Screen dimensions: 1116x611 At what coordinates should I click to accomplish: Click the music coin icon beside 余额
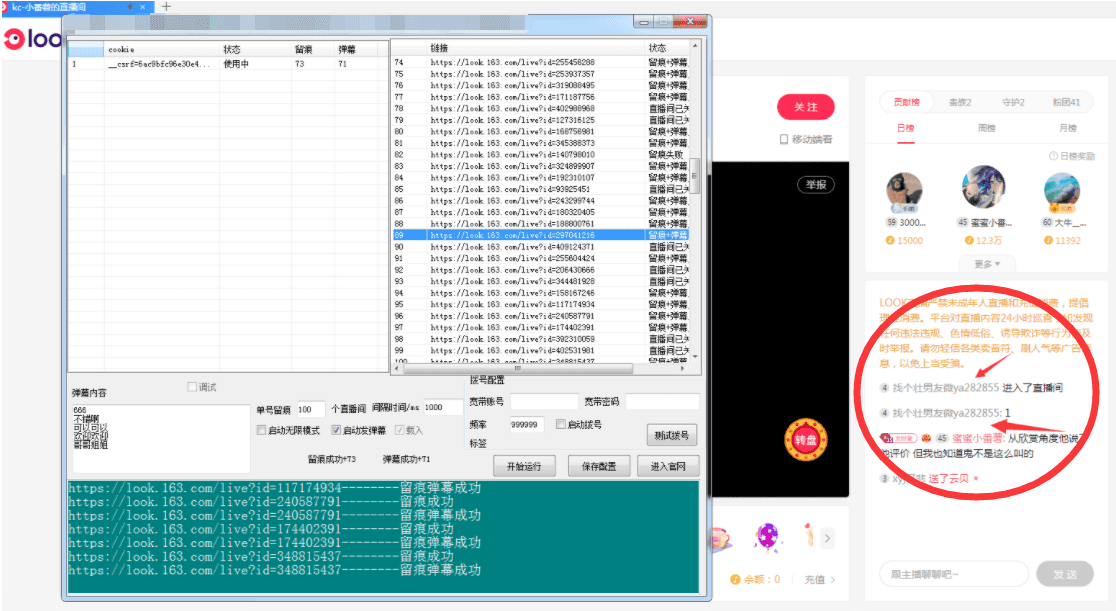735,580
